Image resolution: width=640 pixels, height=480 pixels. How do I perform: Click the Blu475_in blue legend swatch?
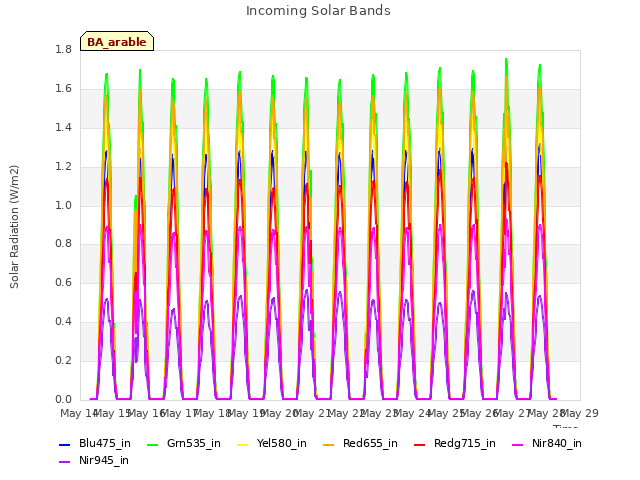click(64, 444)
